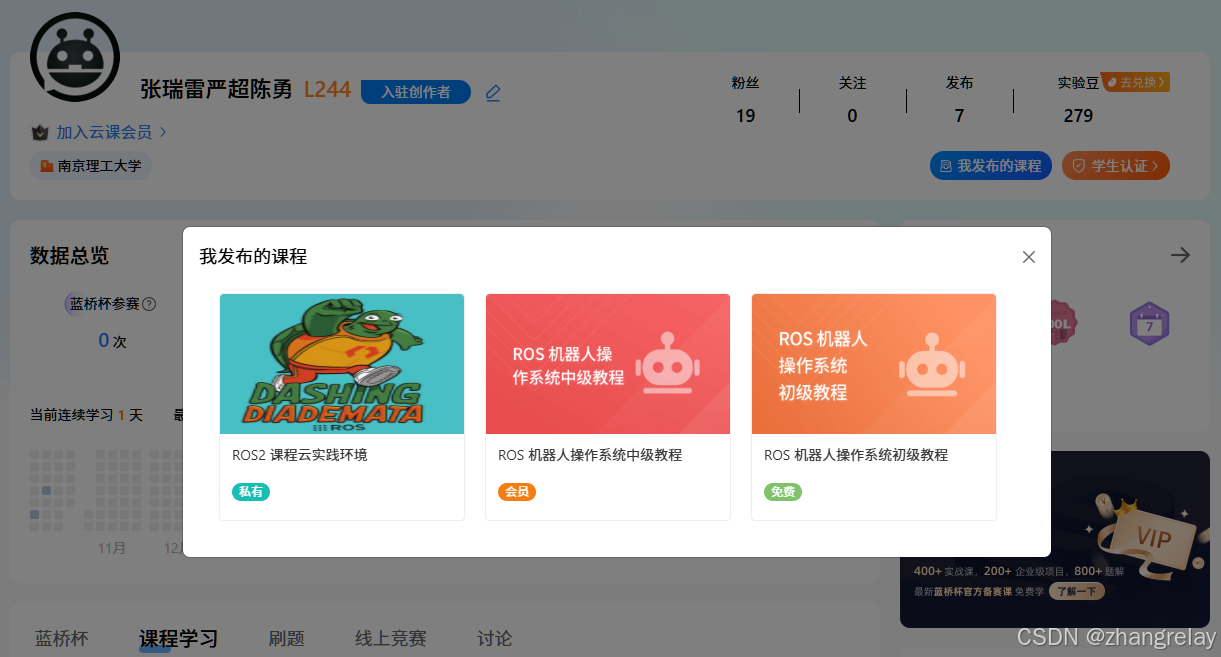Viewport: 1221px width, 657px height.
Task: Open the ROS 机器人操作系统初级教程 course thumbnail
Action: (x=874, y=364)
